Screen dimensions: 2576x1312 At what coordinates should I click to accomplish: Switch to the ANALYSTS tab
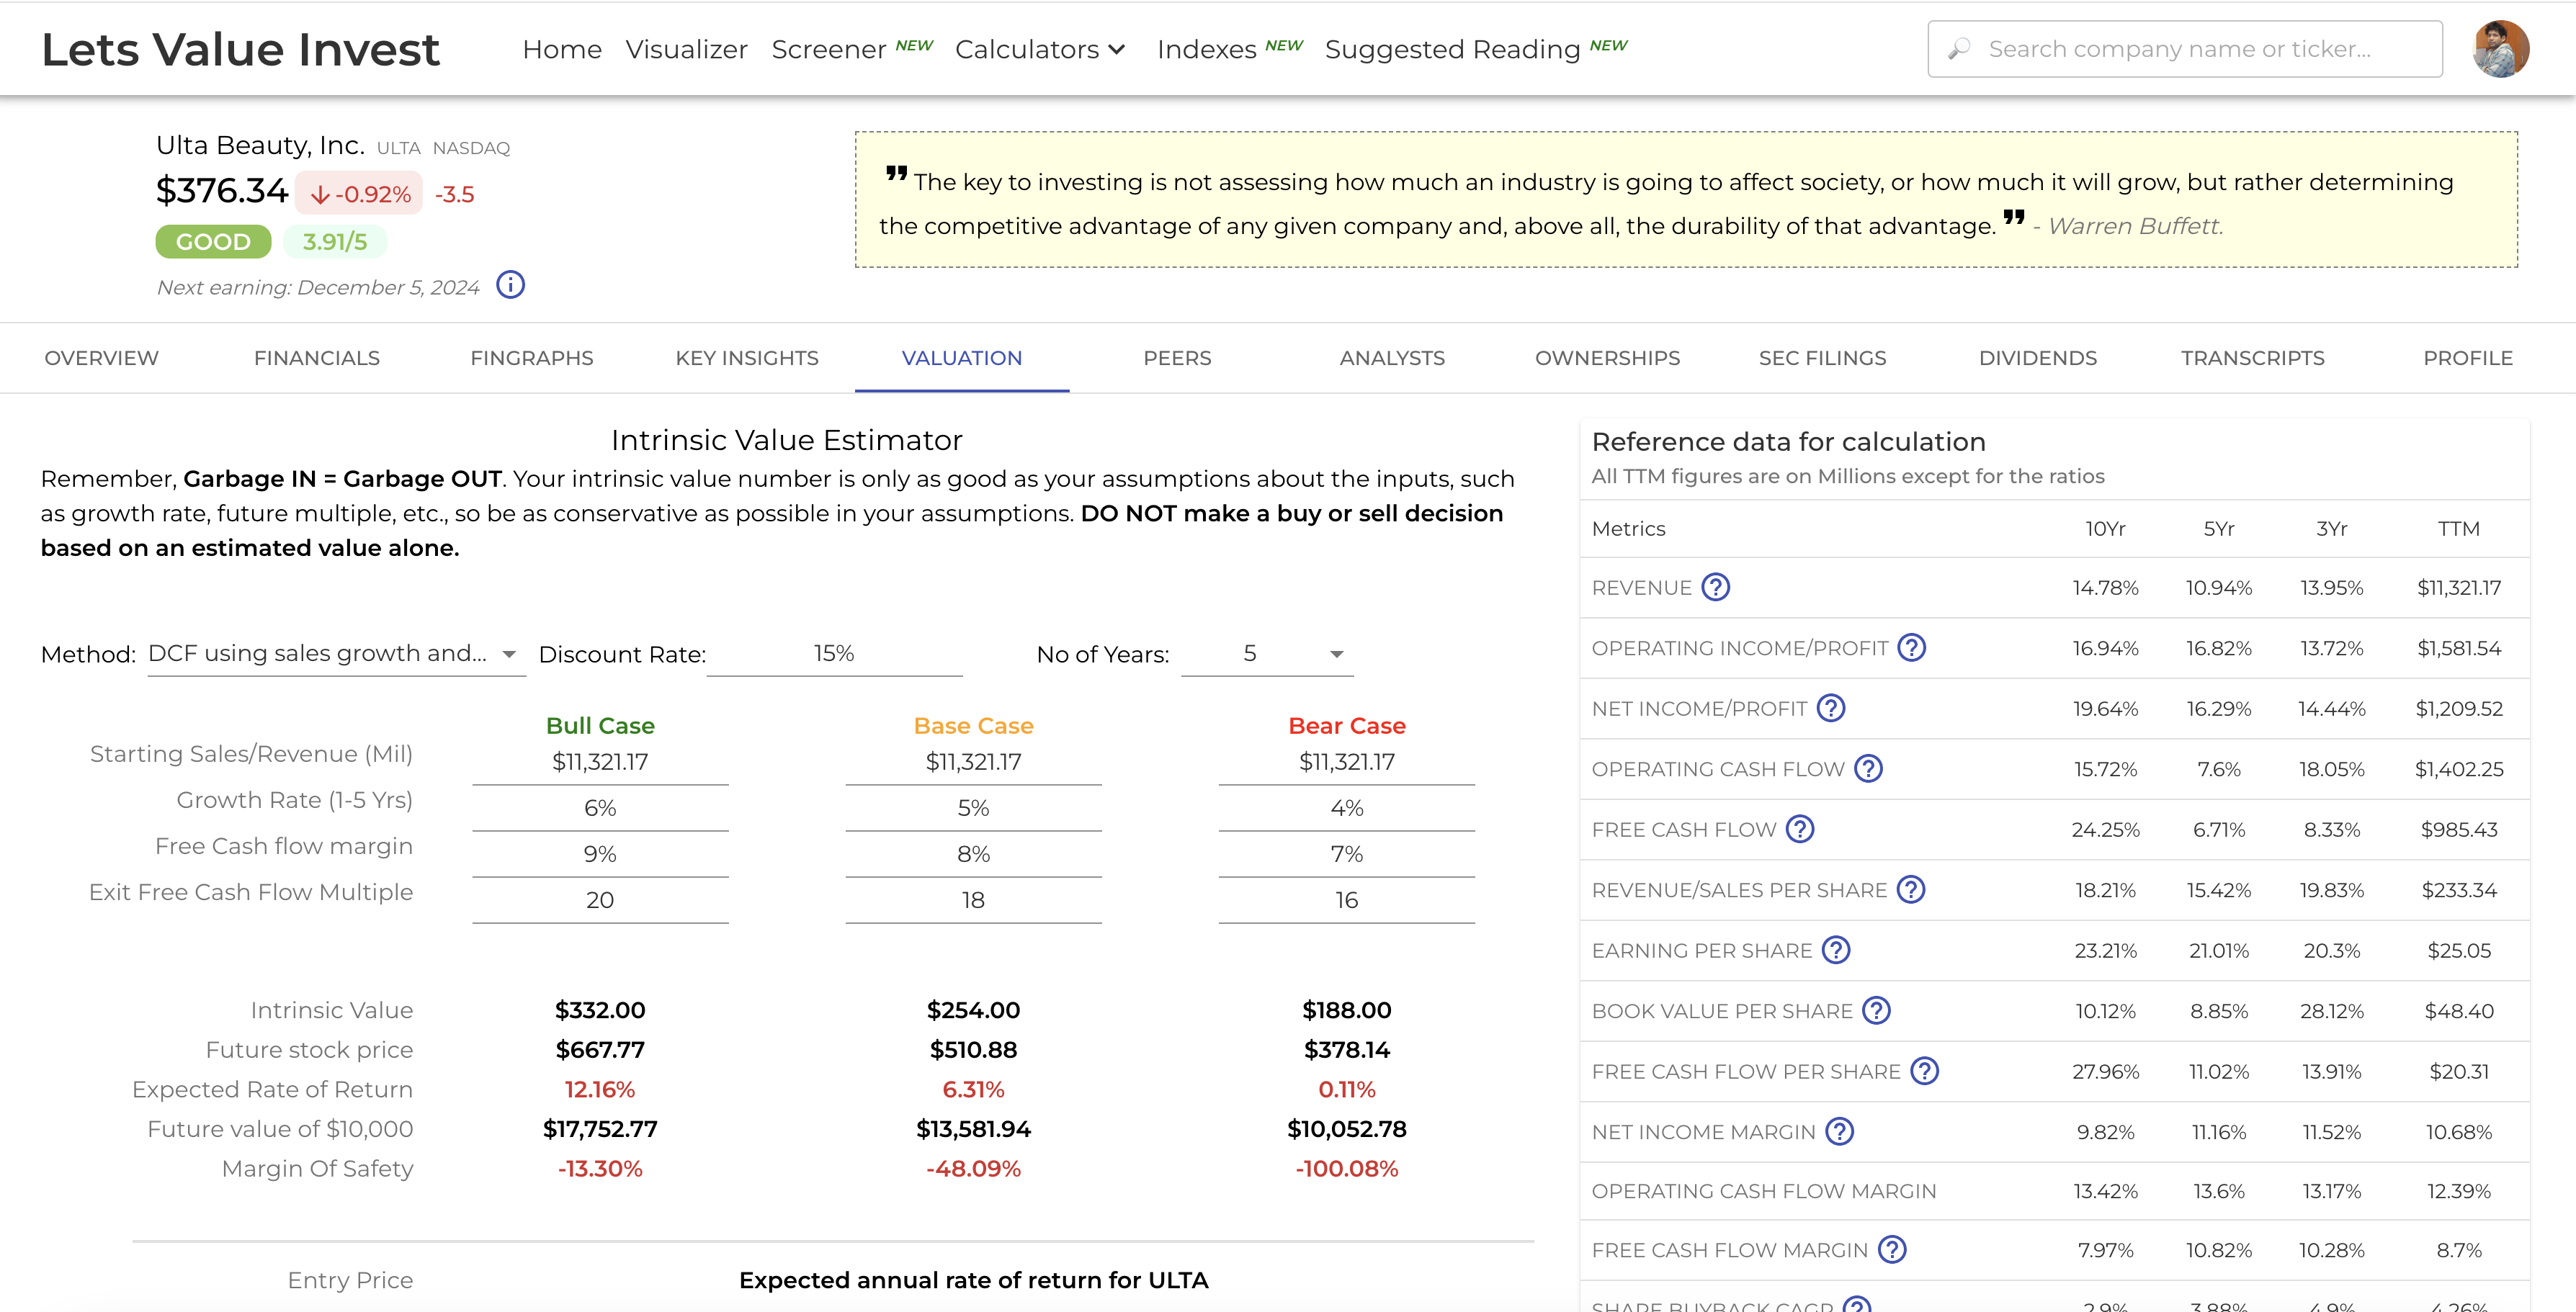coord(1392,358)
